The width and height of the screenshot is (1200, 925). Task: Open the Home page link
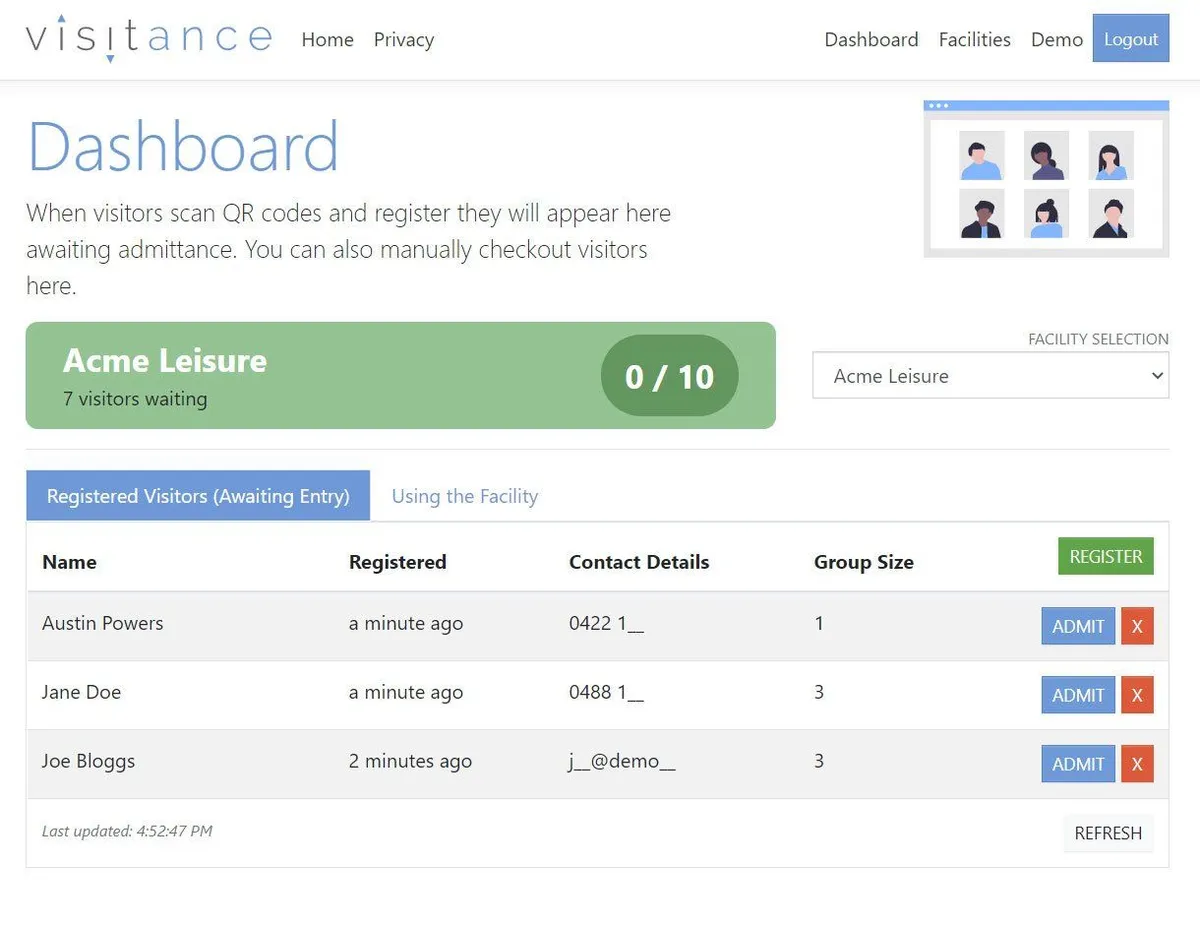tap(328, 40)
